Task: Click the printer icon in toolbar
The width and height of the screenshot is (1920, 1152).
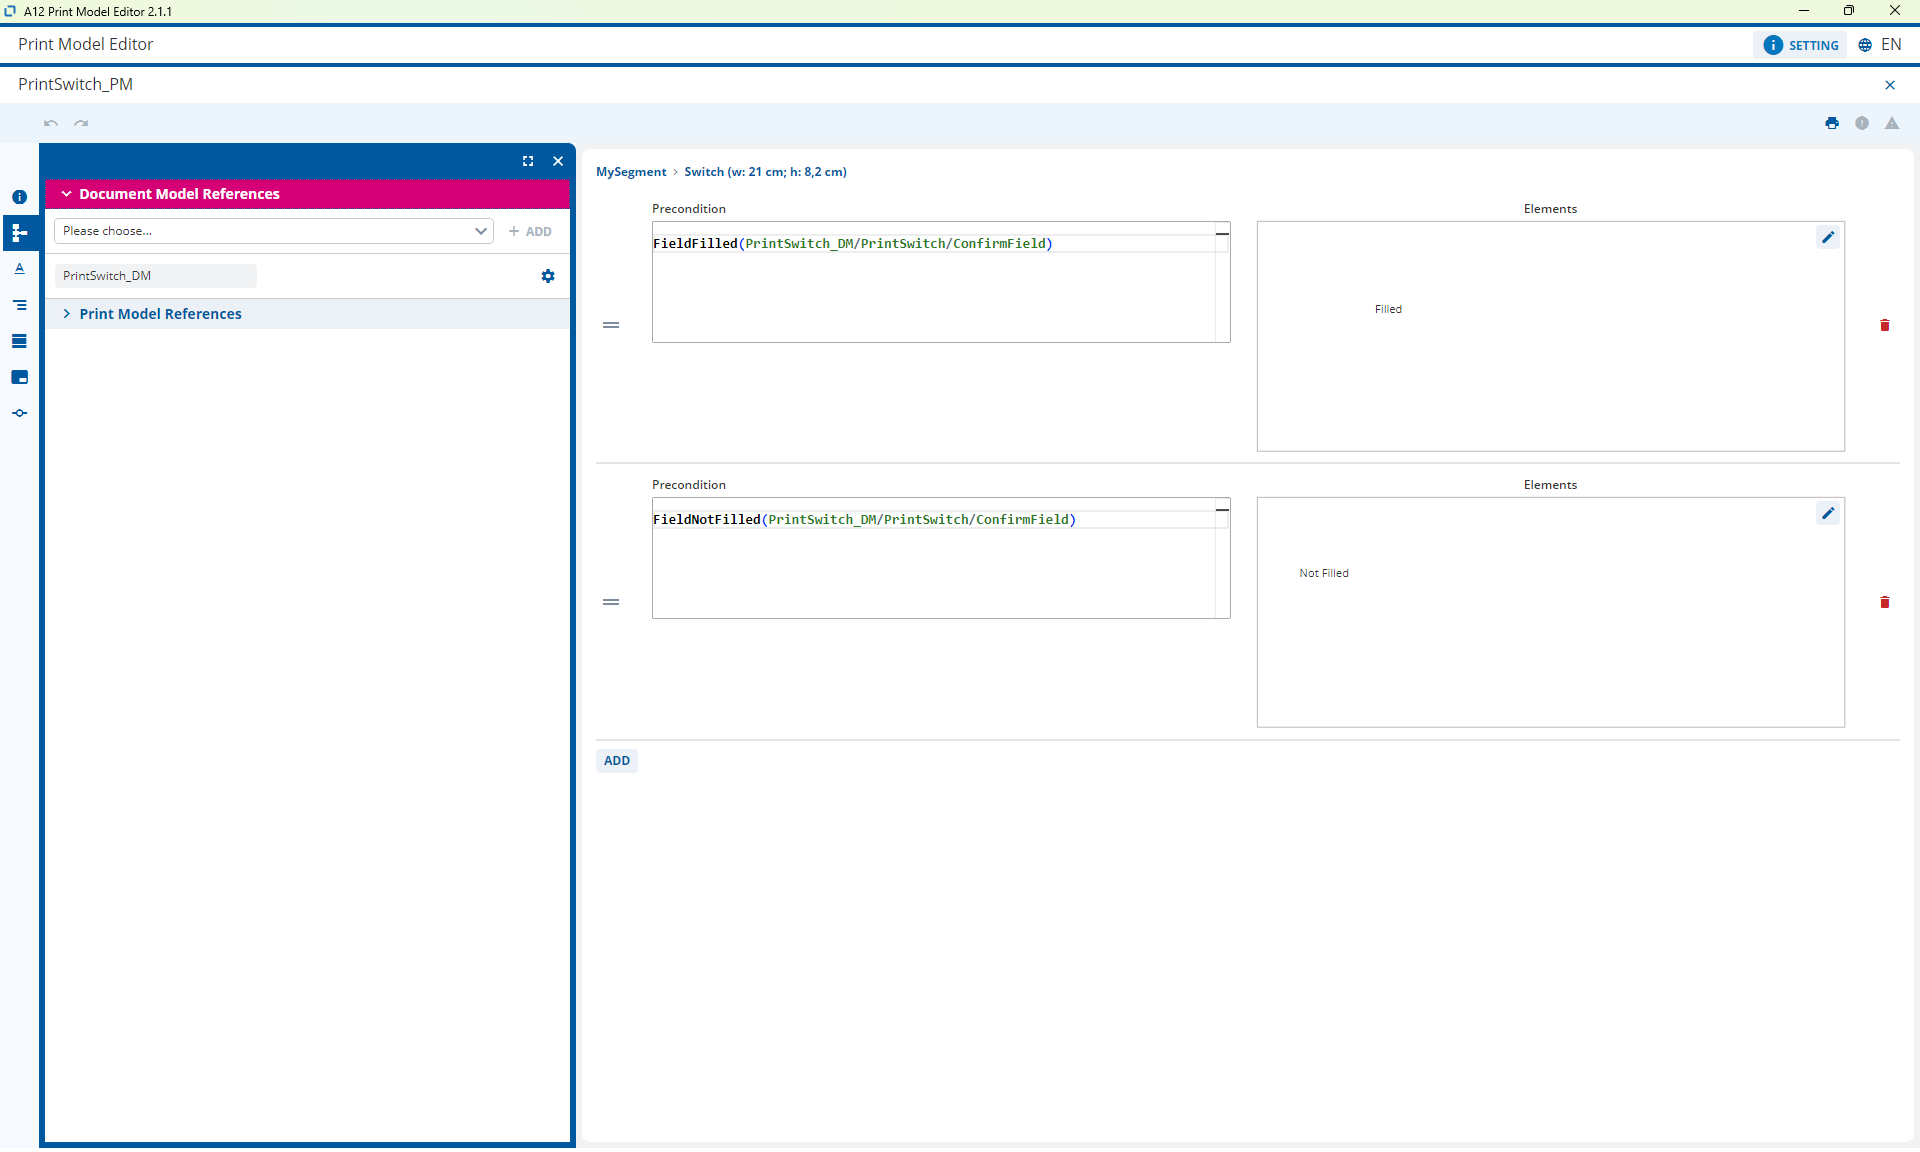Action: 1832,123
